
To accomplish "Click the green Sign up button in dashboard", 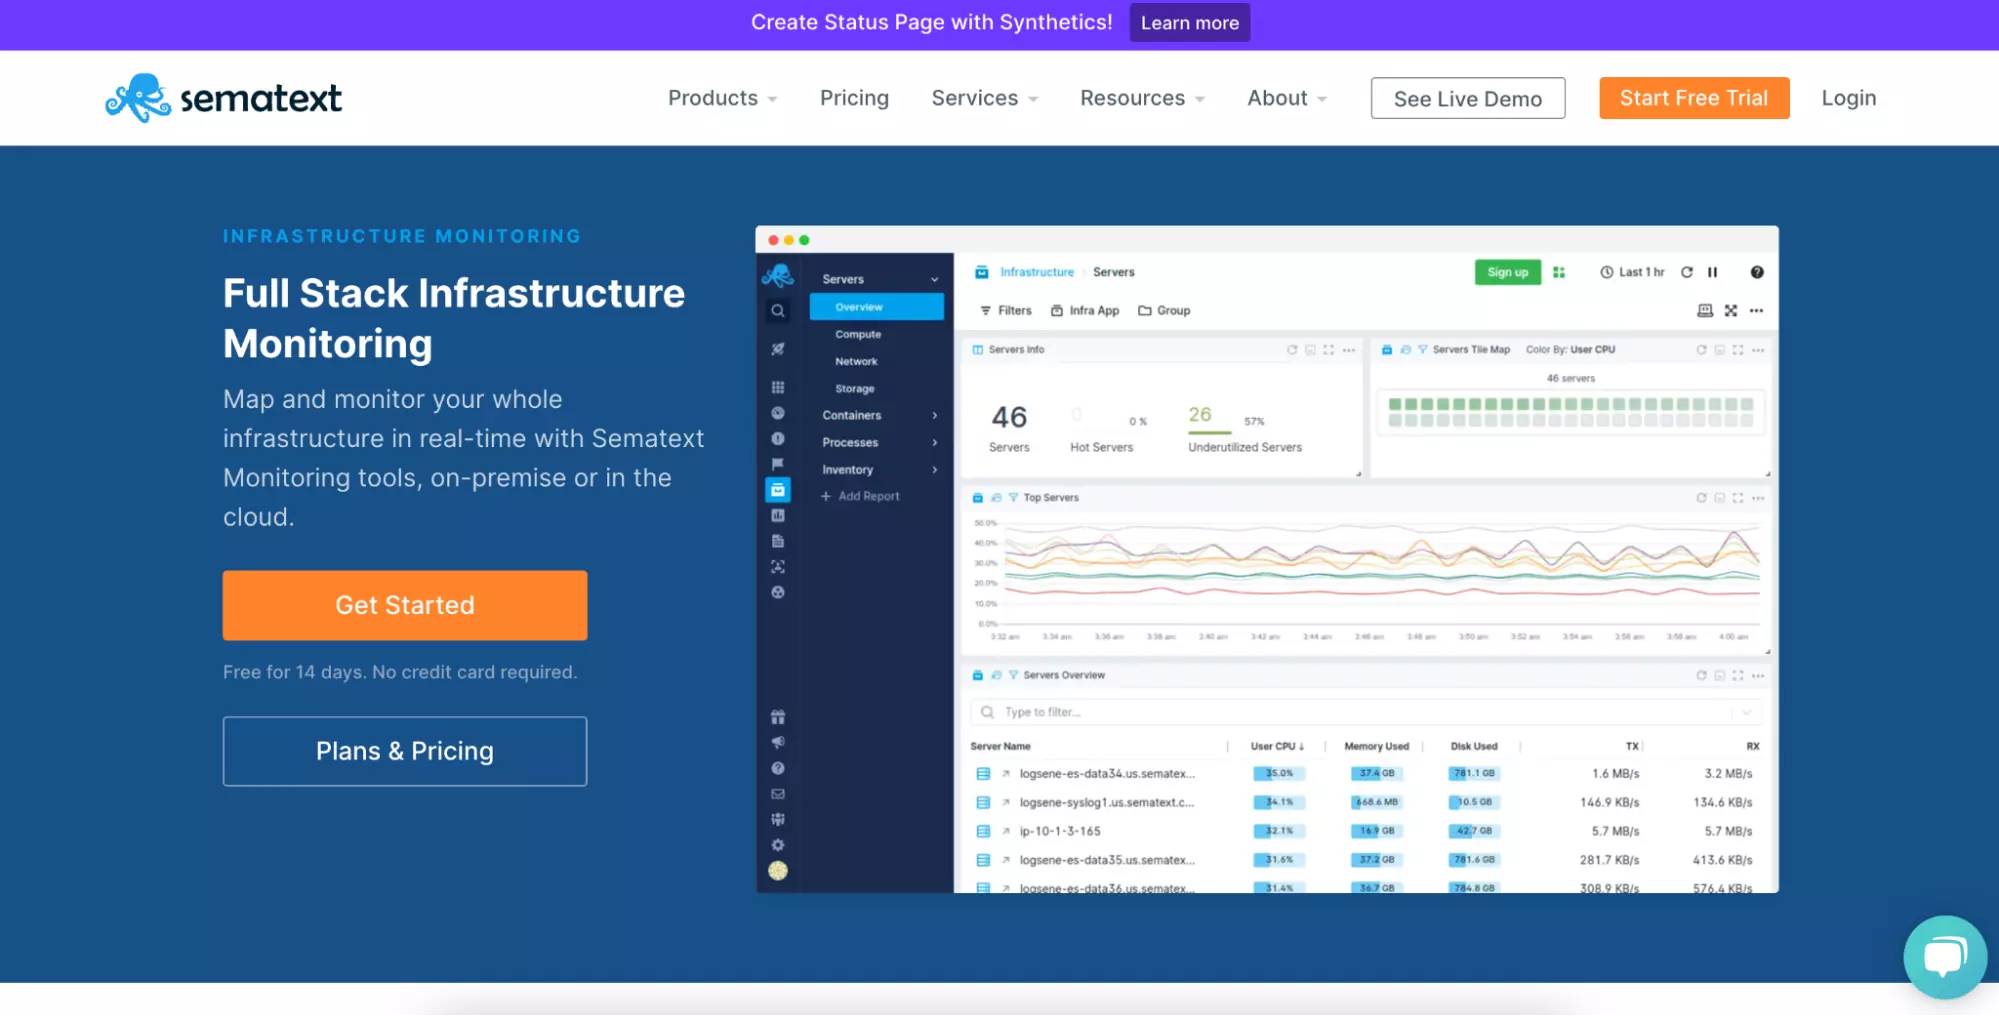I will point(1508,272).
